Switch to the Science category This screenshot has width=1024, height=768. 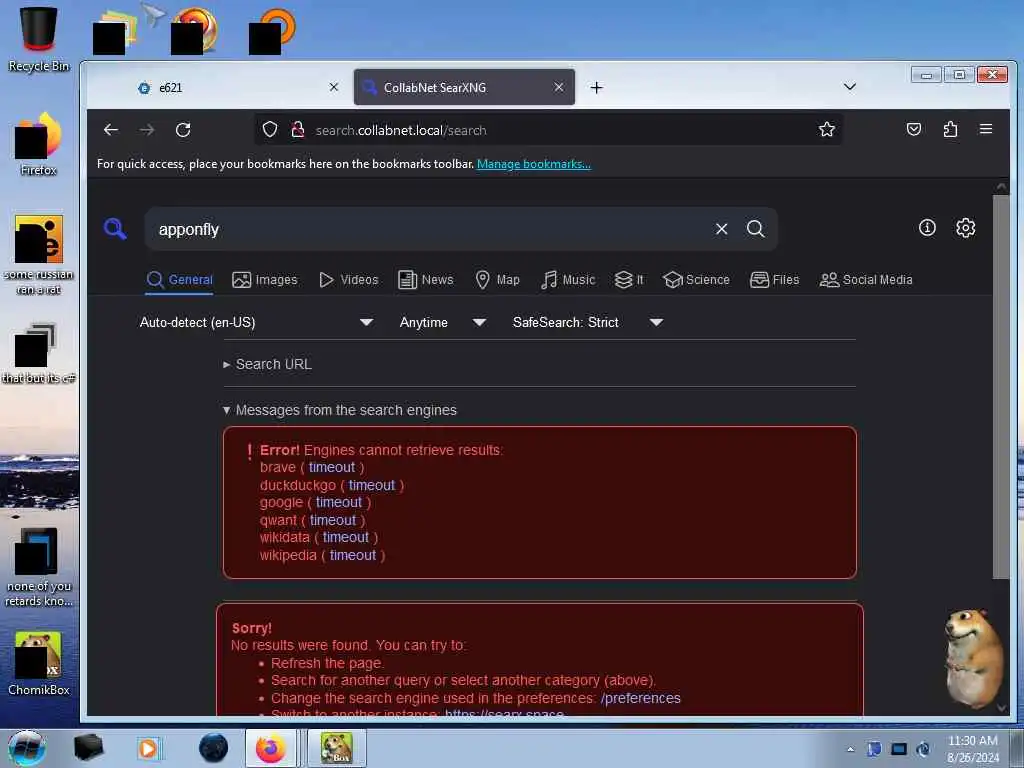pos(696,280)
